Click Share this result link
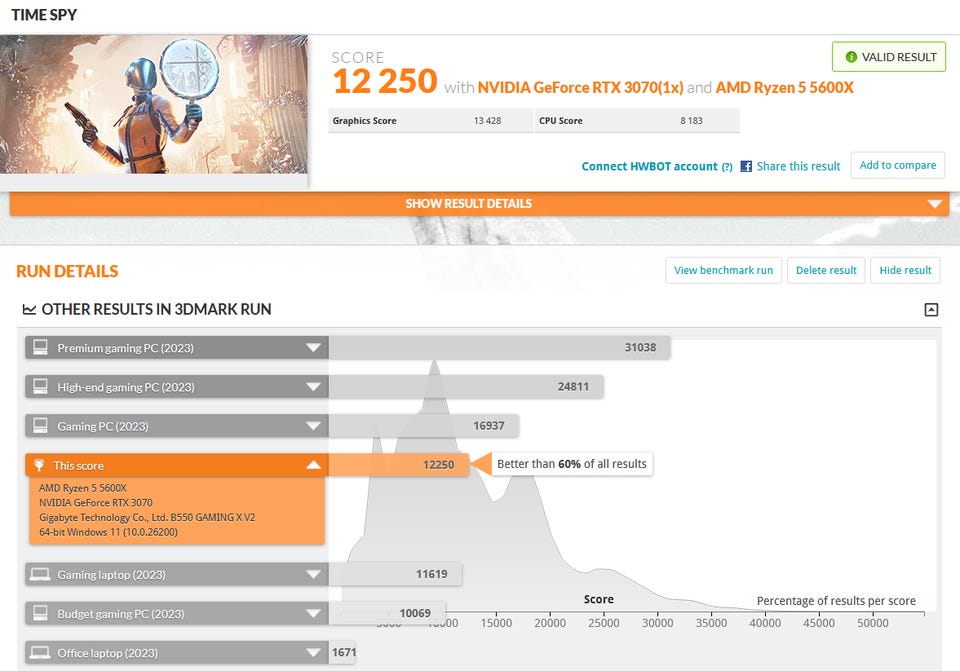The height and width of the screenshot is (671, 960). pyautogui.click(x=798, y=167)
